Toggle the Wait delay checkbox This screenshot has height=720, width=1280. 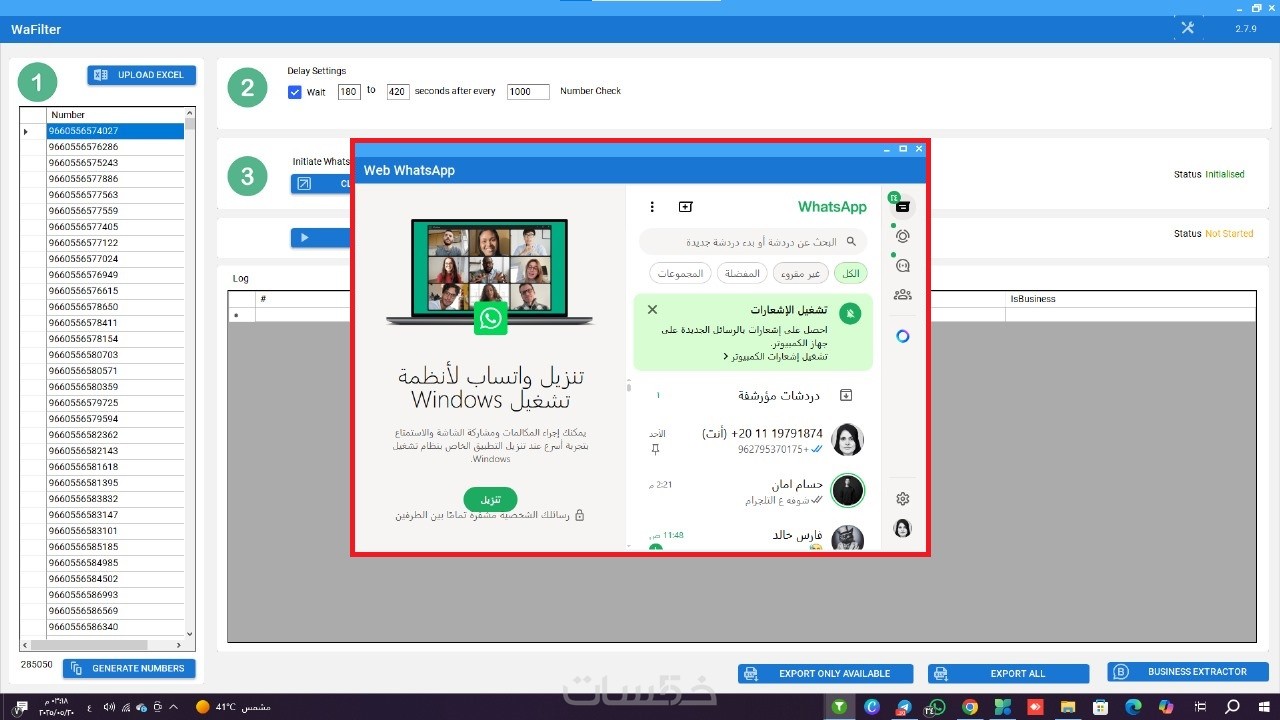295,92
